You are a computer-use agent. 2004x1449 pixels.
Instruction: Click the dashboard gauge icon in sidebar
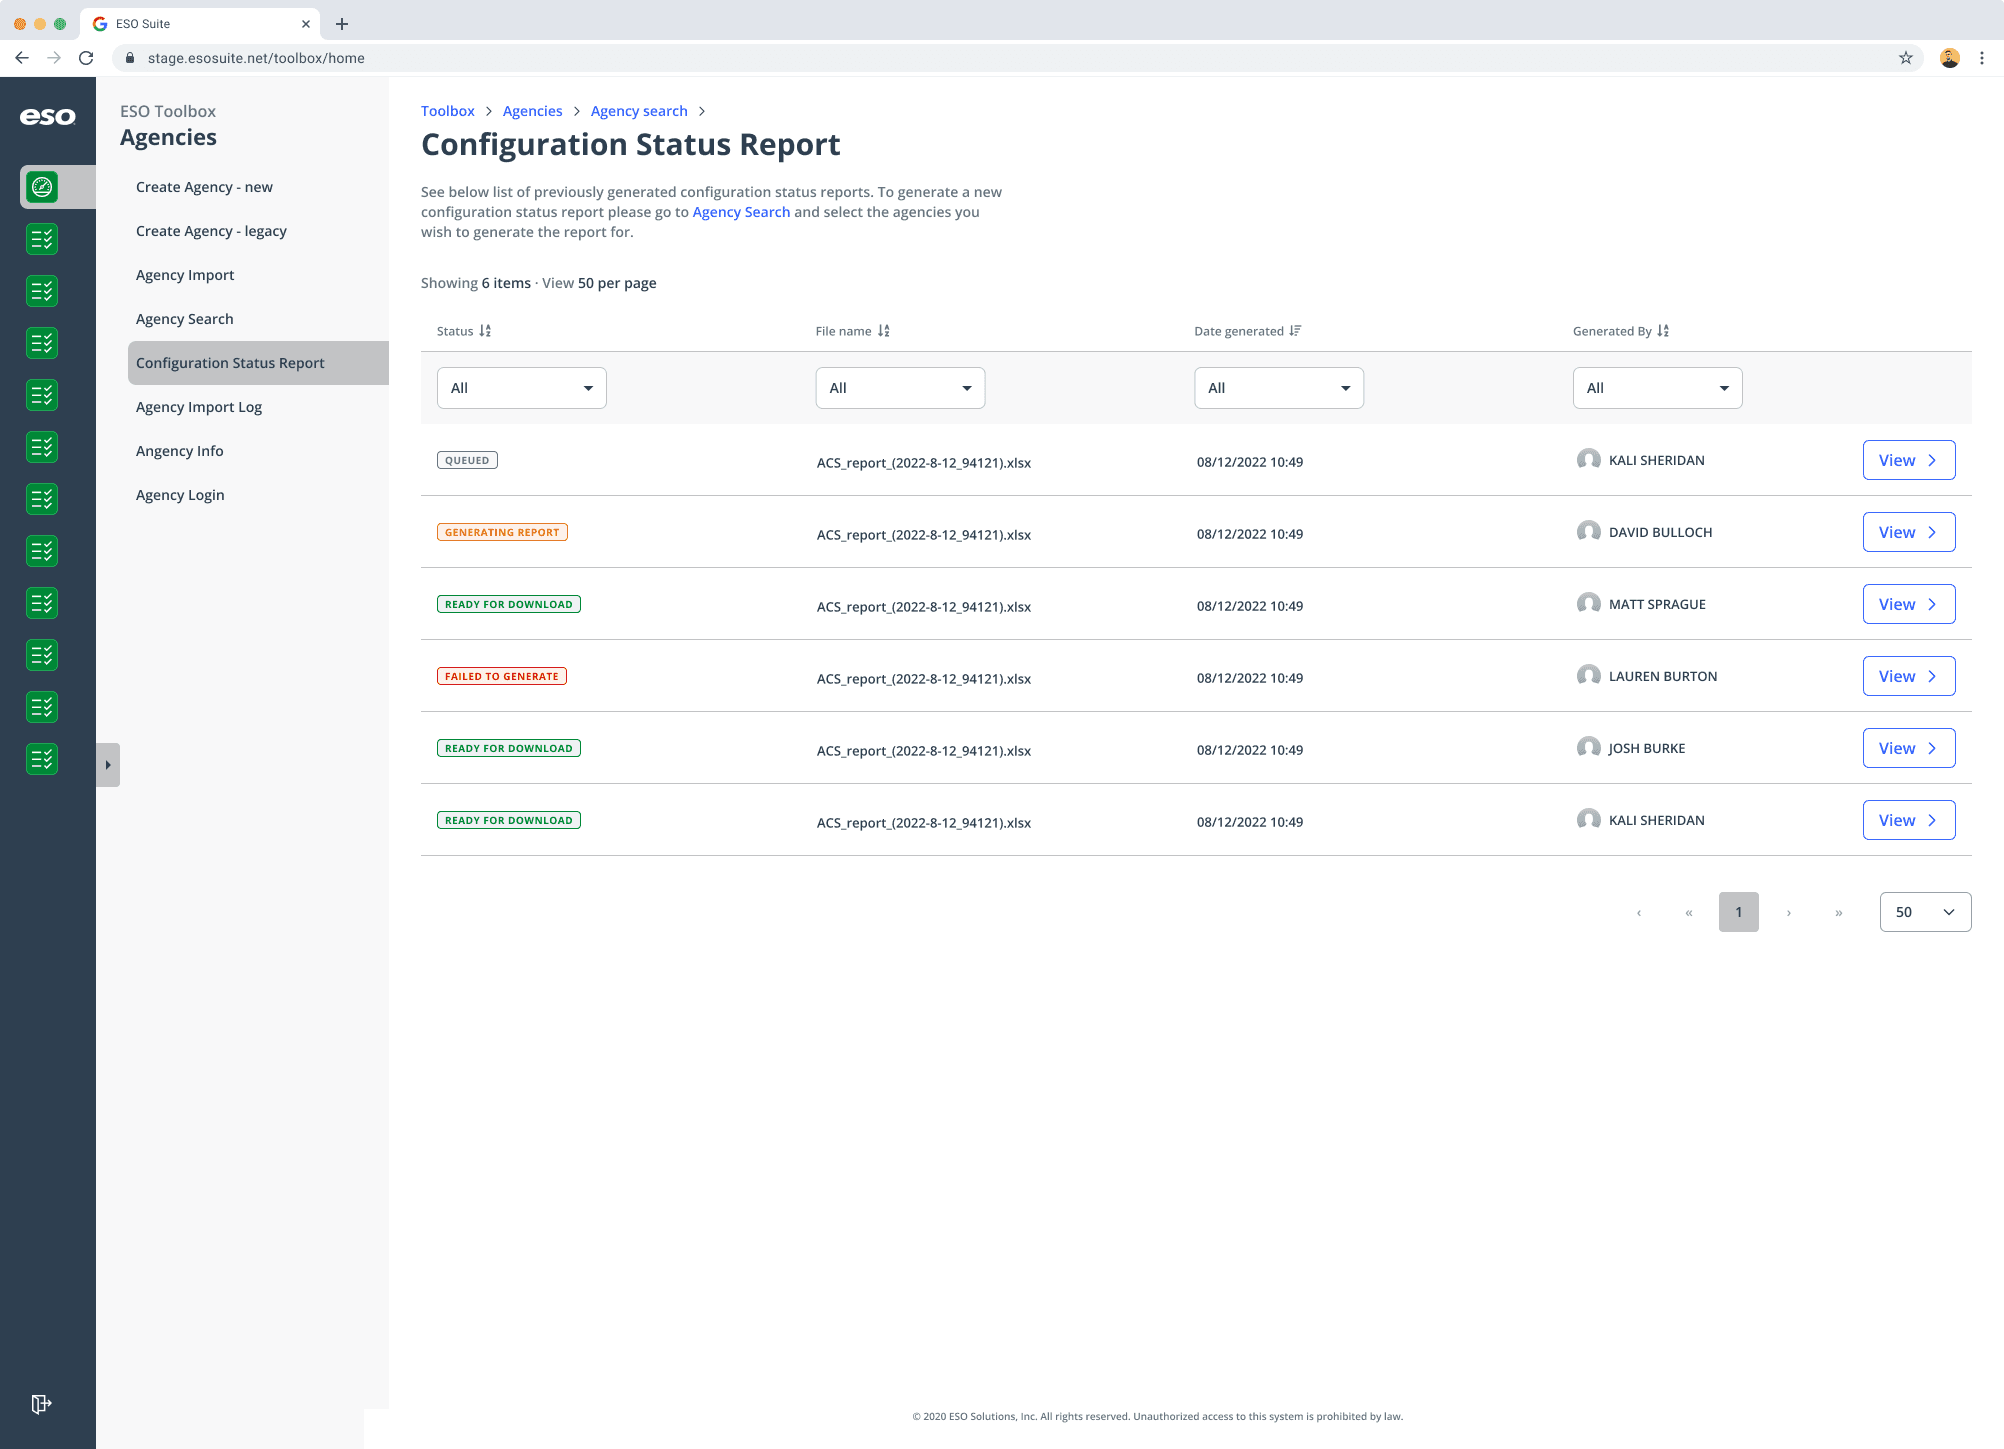coord(42,187)
